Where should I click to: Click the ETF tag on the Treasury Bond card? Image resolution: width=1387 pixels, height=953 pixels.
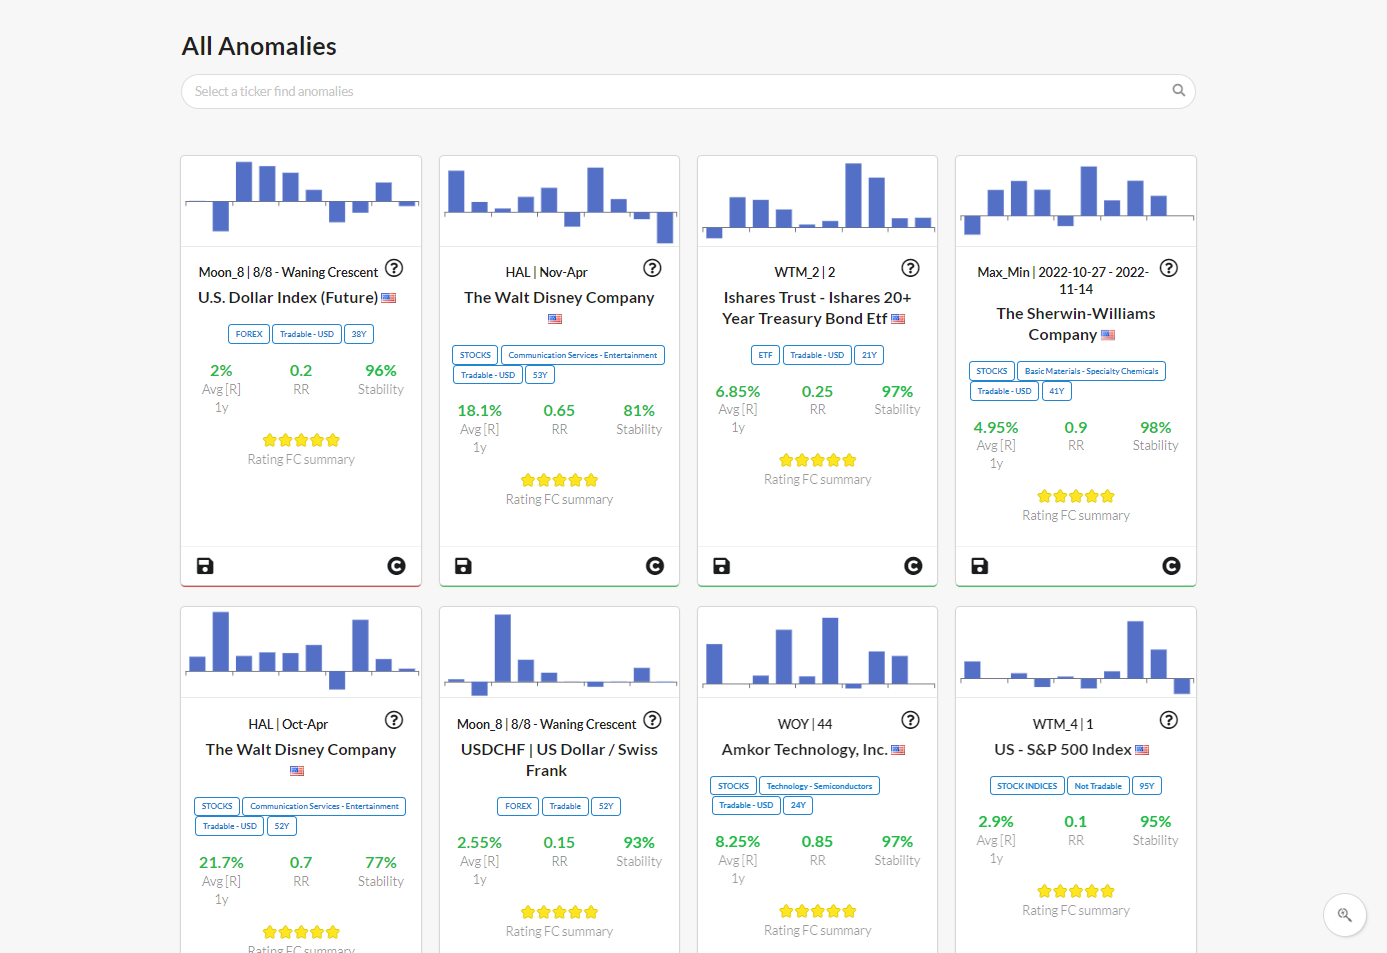[765, 354]
